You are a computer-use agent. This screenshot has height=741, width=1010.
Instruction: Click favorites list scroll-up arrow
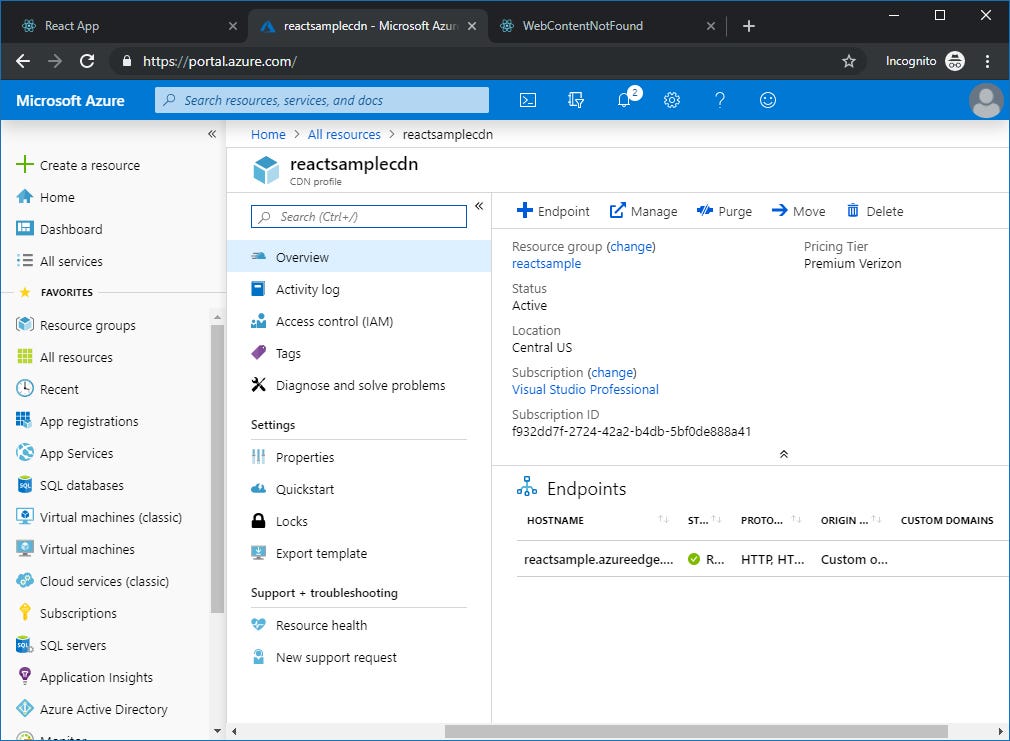pos(217,317)
